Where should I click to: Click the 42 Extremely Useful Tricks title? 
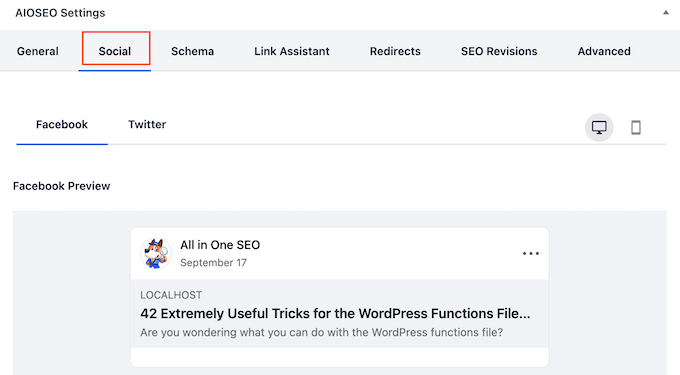[x=335, y=313]
